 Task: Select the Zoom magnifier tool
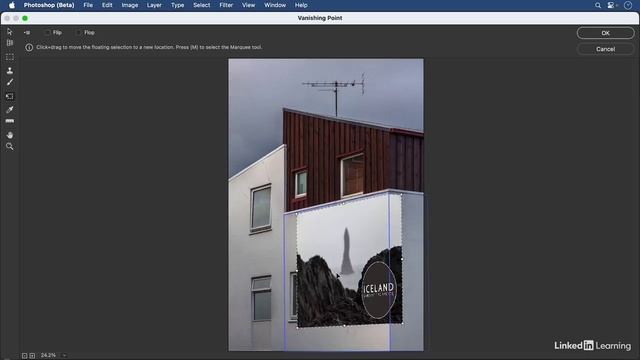[10, 147]
